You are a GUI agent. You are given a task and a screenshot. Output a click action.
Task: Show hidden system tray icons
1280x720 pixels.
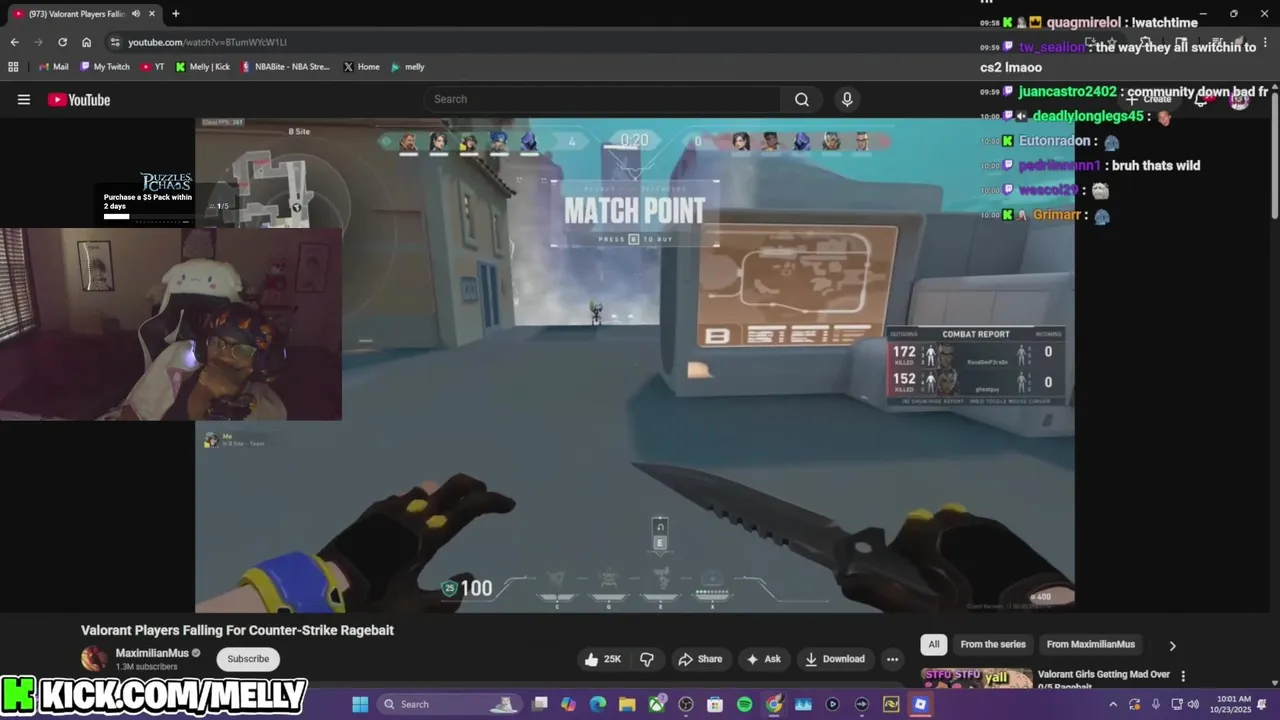click(1113, 704)
